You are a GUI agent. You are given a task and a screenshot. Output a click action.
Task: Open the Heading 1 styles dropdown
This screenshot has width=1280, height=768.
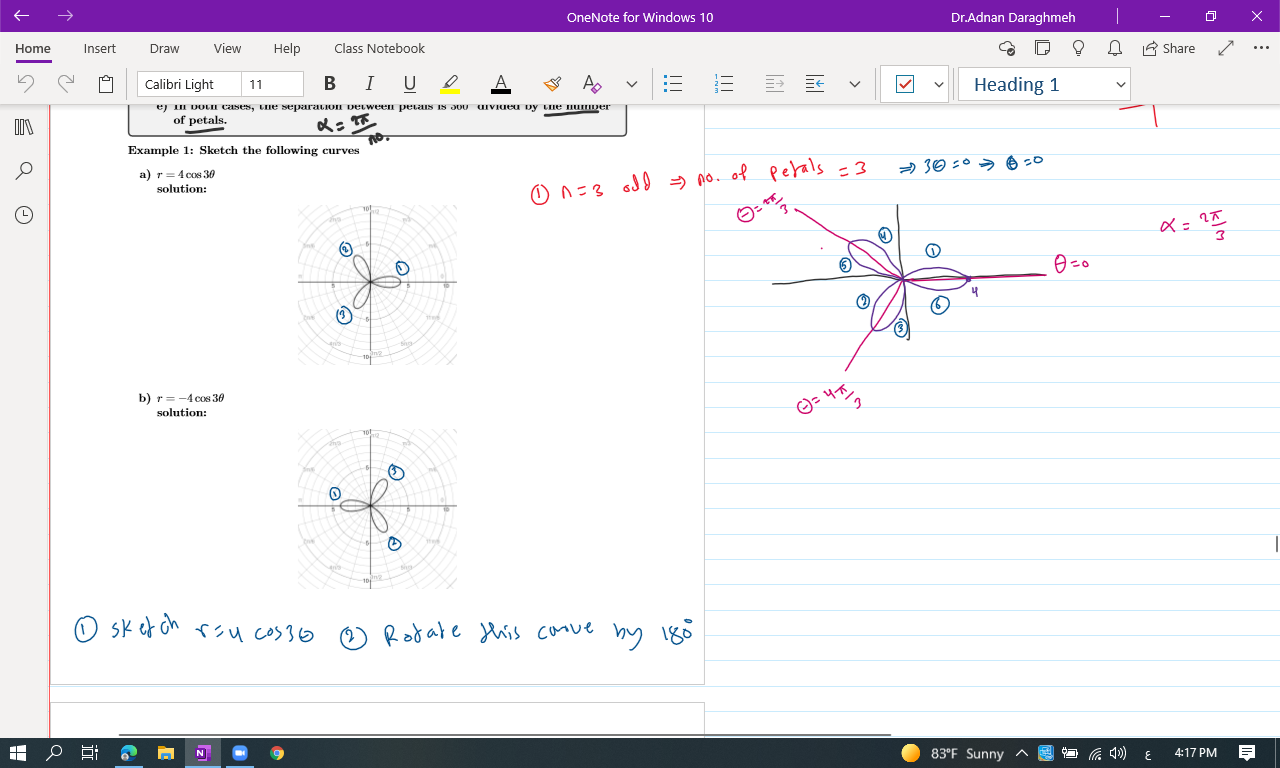coord(1044,84)
